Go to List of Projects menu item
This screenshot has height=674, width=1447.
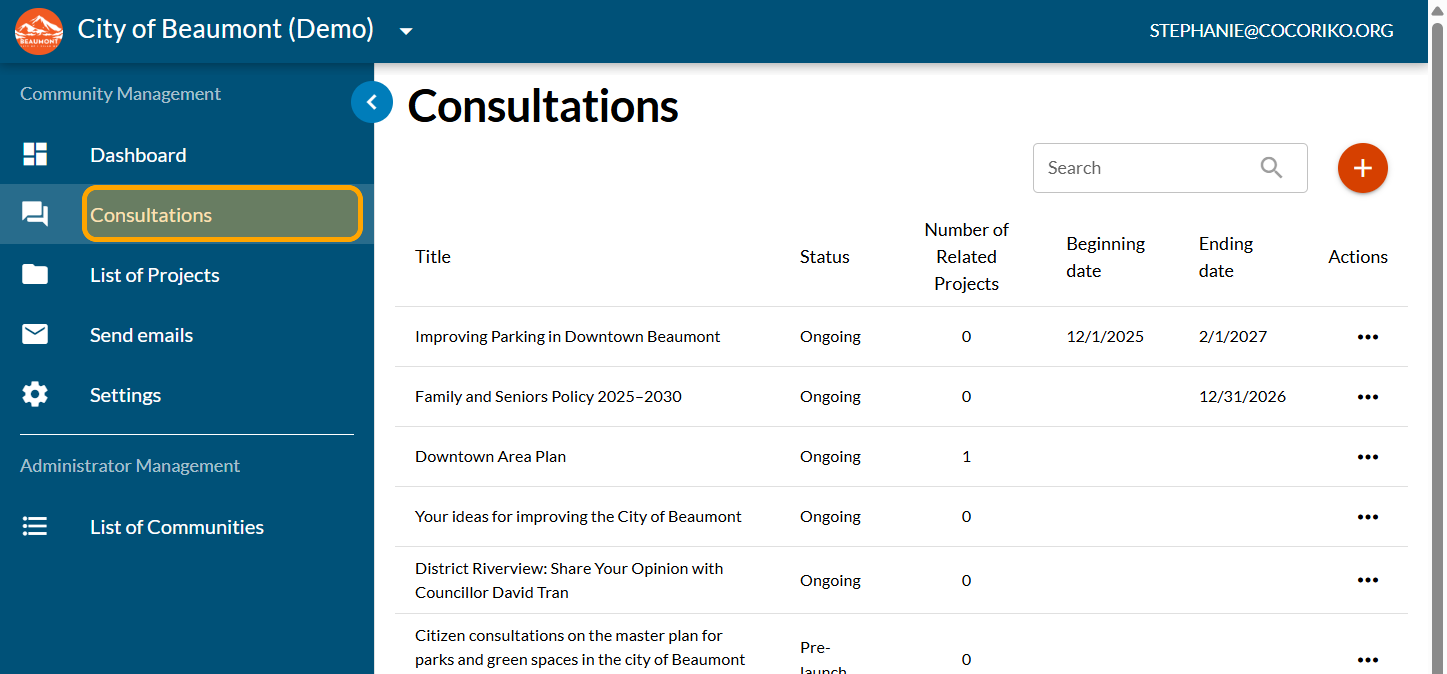tap(155, 275)
